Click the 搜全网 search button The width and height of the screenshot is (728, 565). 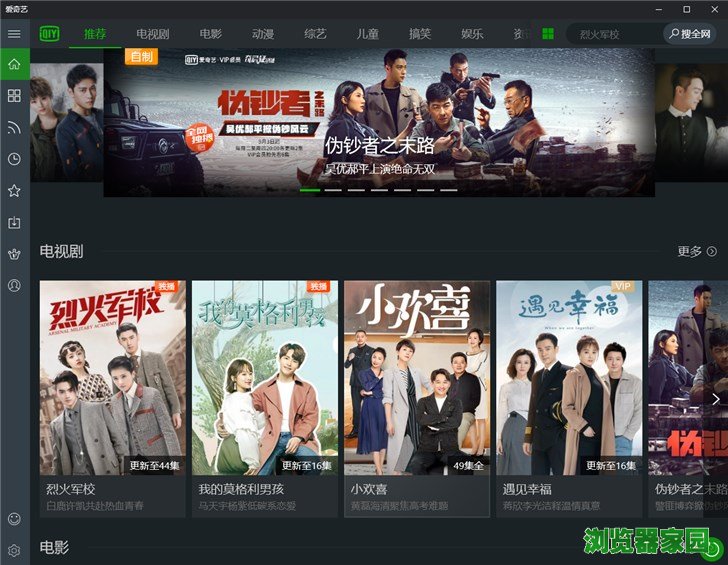(x=689, y=34)
